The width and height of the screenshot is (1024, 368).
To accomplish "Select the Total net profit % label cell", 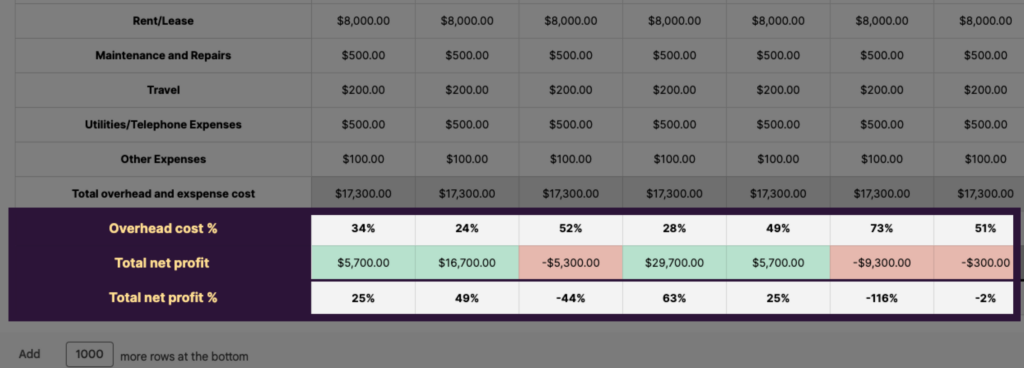I will point(163,298).
